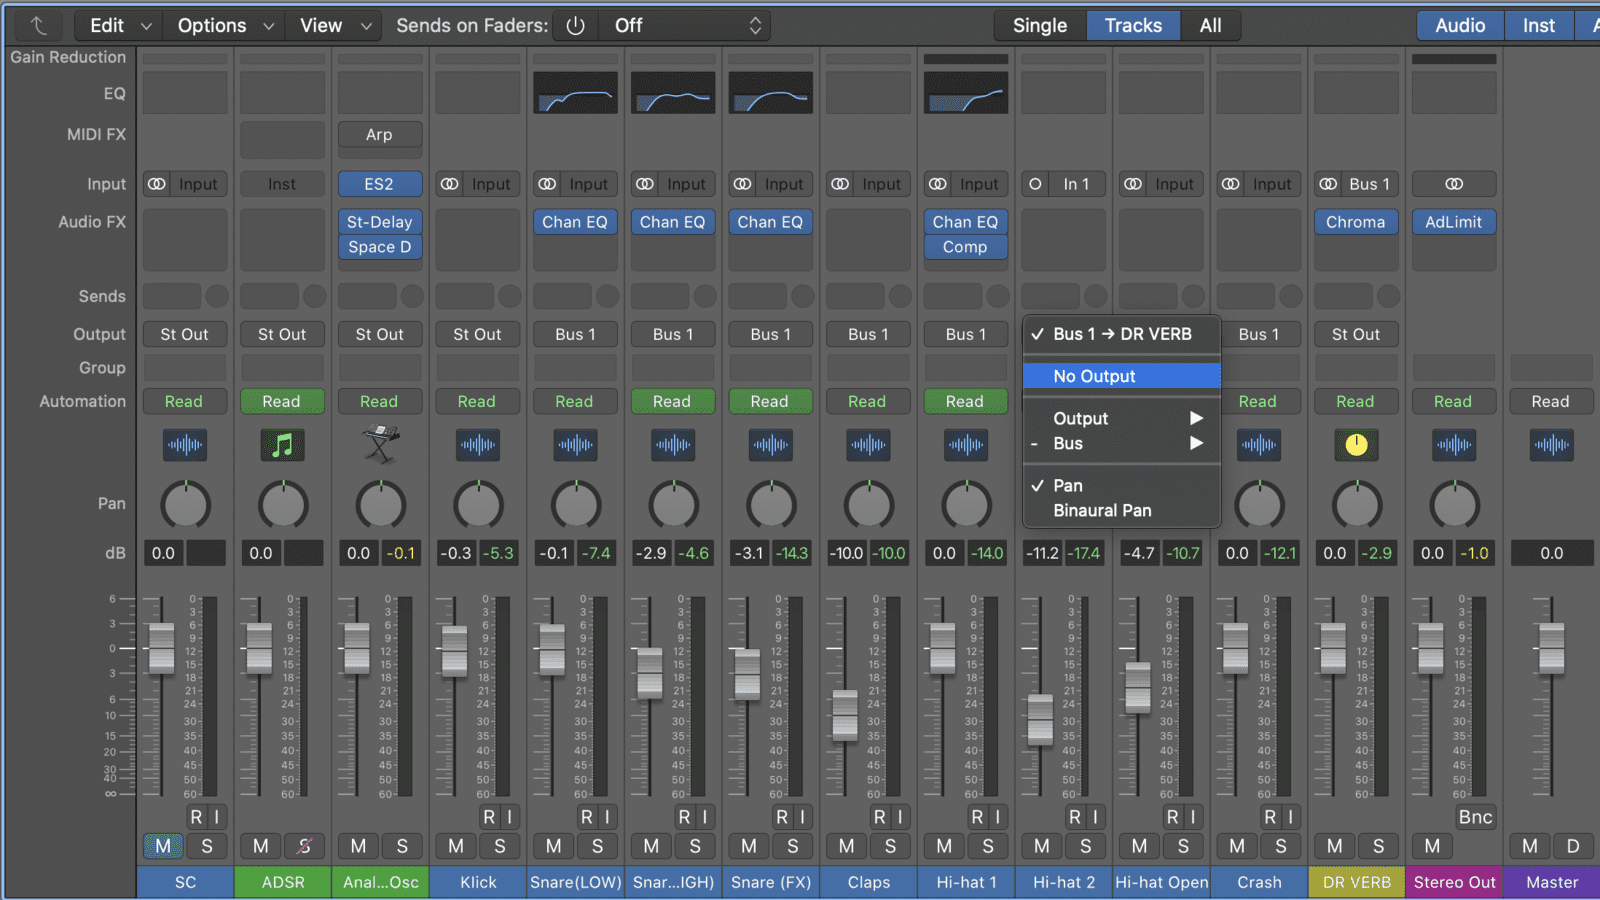Screen dimensions: 1600x900
Task: Open Comp plugin on Hi-hat 1
Action: coord(965,247)
